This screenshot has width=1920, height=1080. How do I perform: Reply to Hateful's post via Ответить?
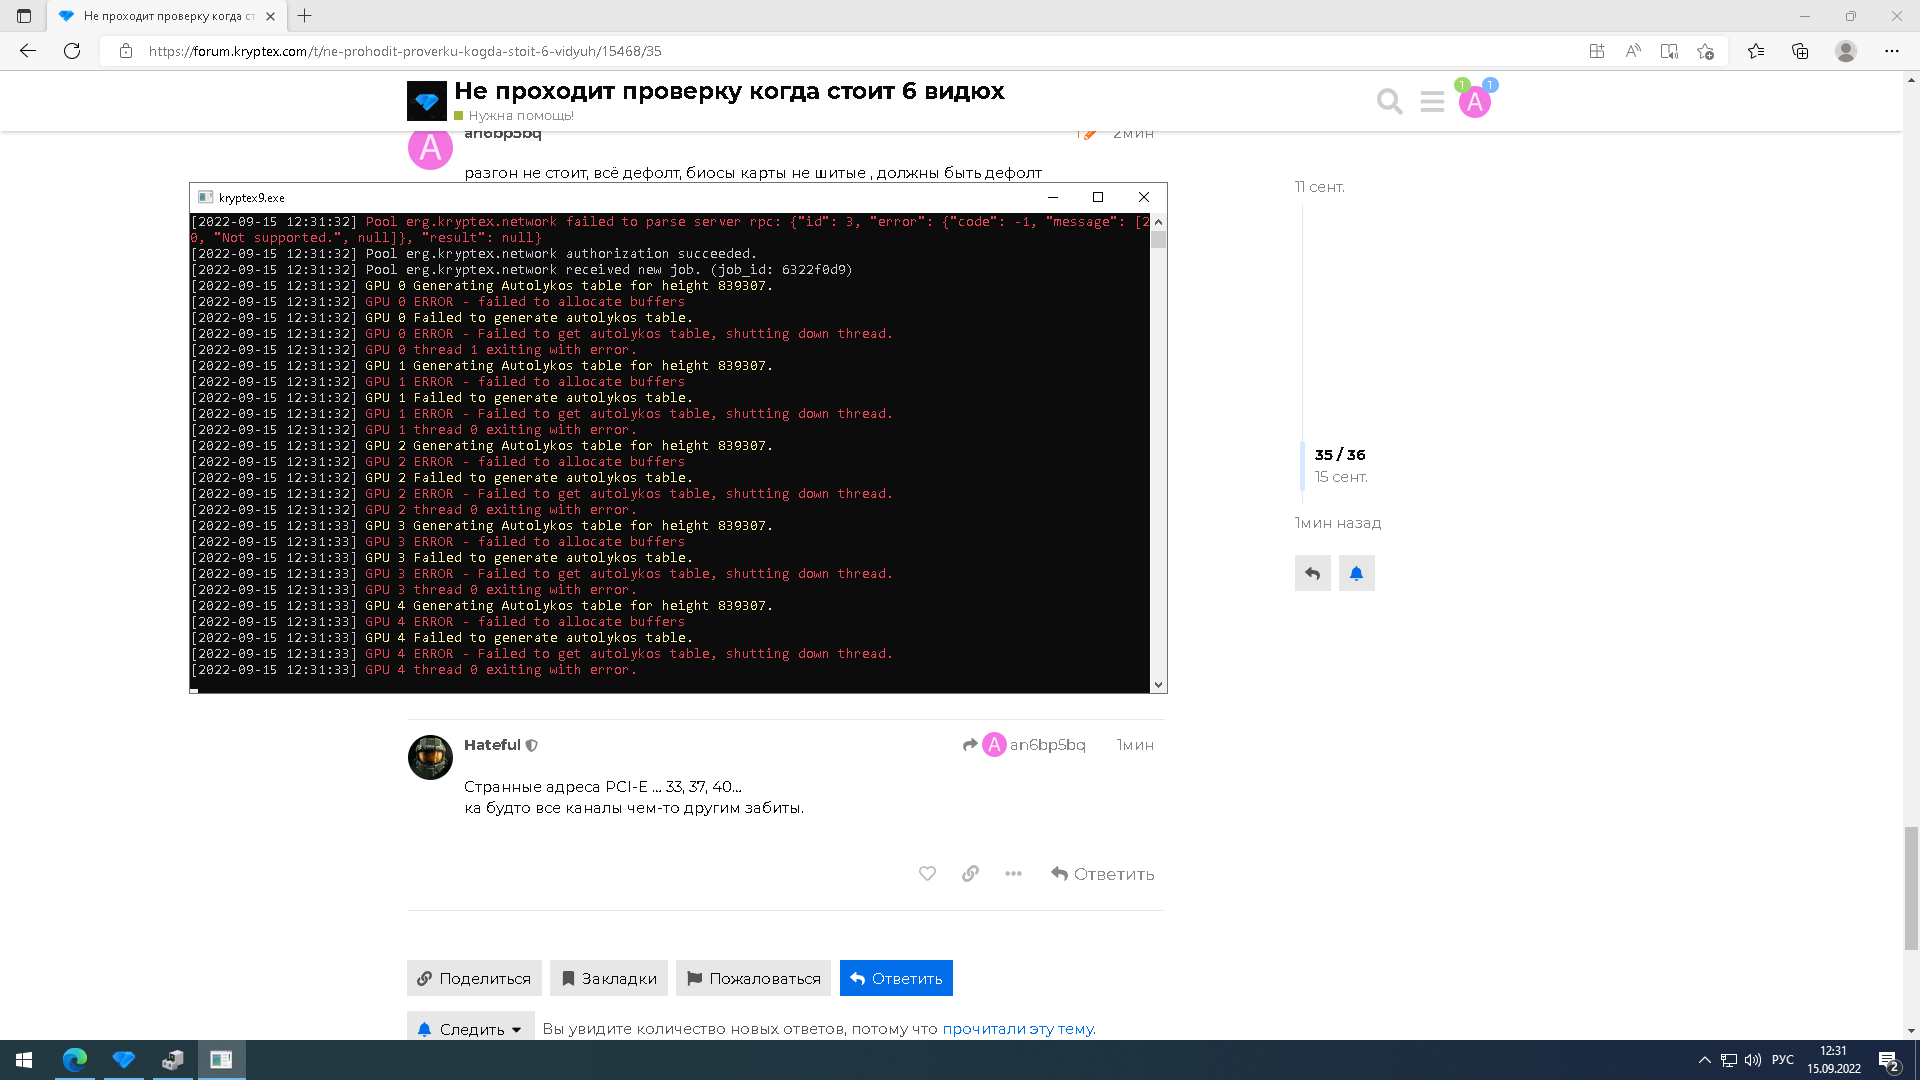(1102, 874)
